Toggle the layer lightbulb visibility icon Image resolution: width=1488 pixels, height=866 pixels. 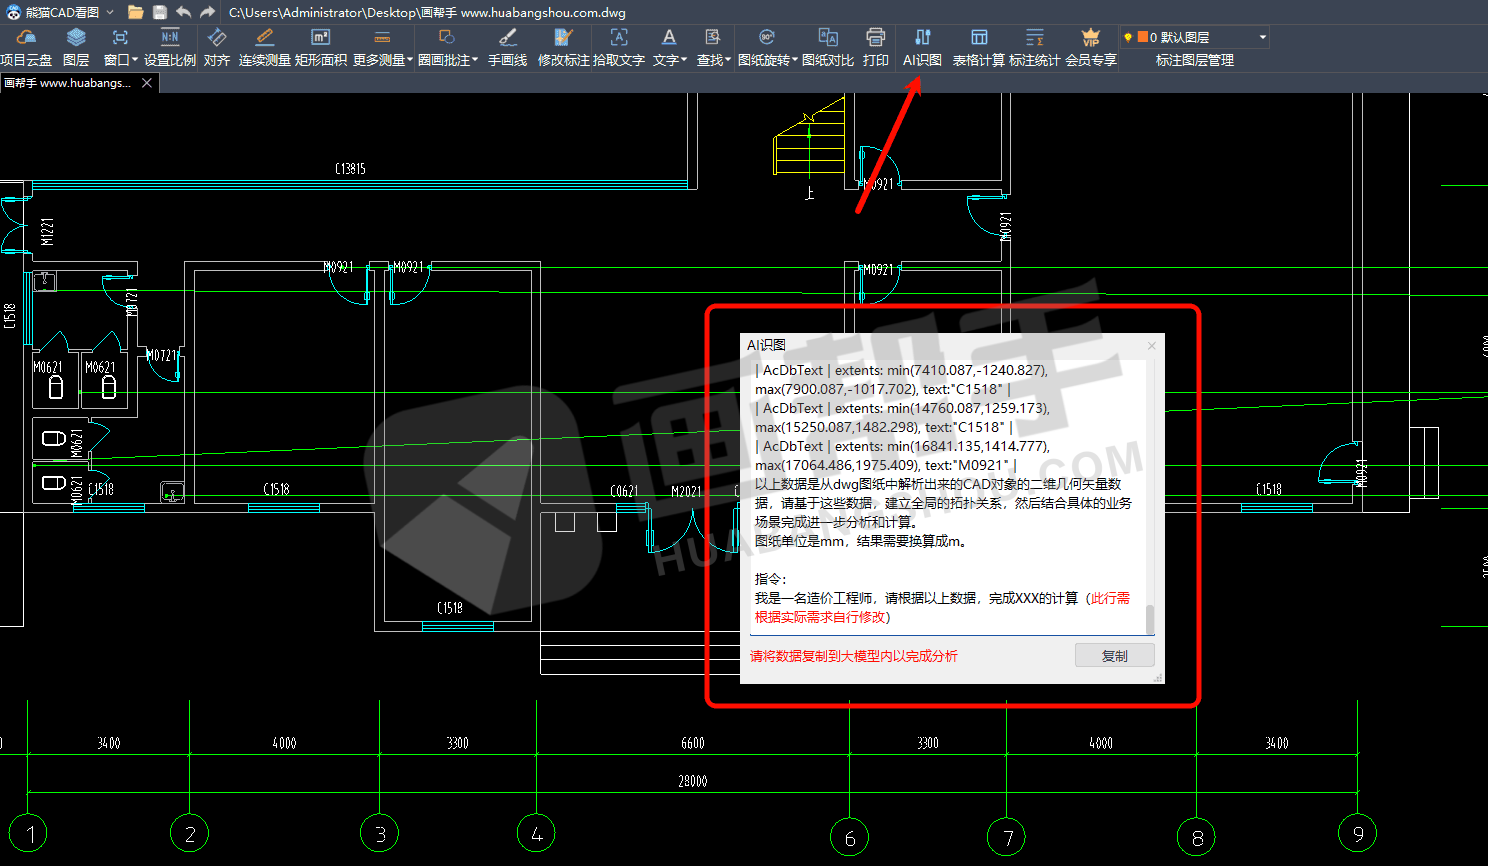(1128, 38)
